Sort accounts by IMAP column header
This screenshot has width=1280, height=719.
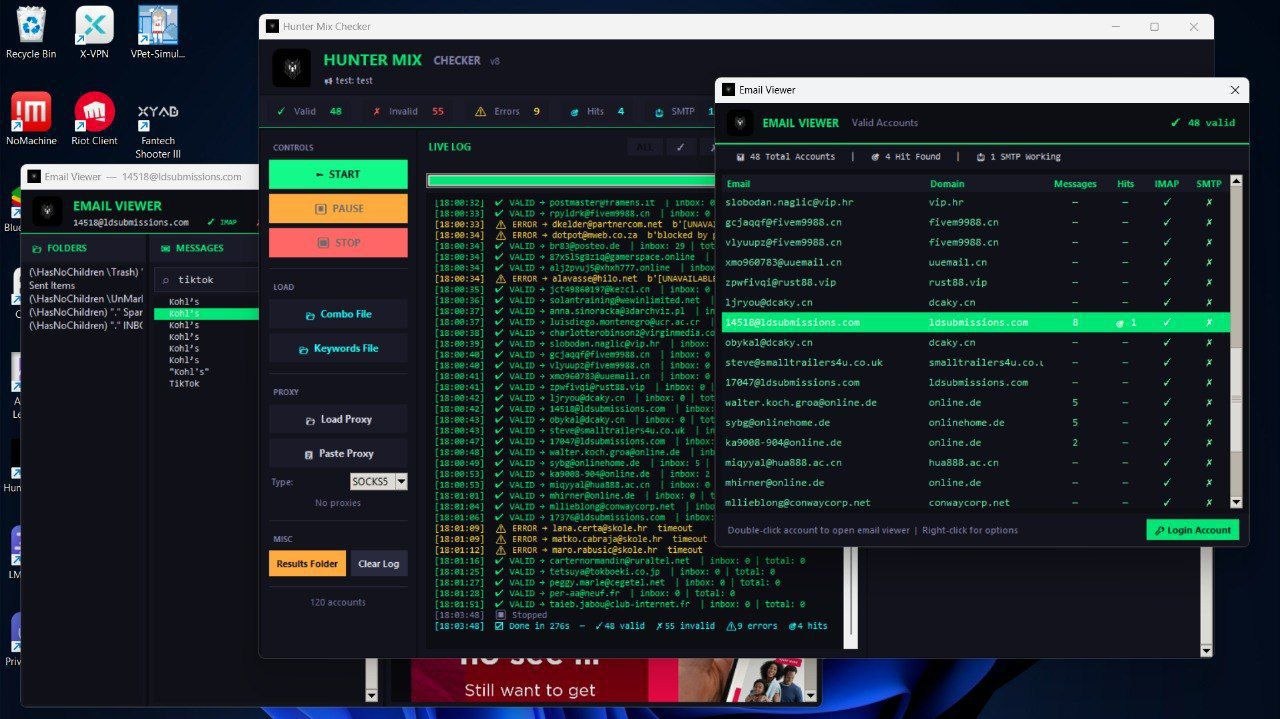(x=1166, y=184)
